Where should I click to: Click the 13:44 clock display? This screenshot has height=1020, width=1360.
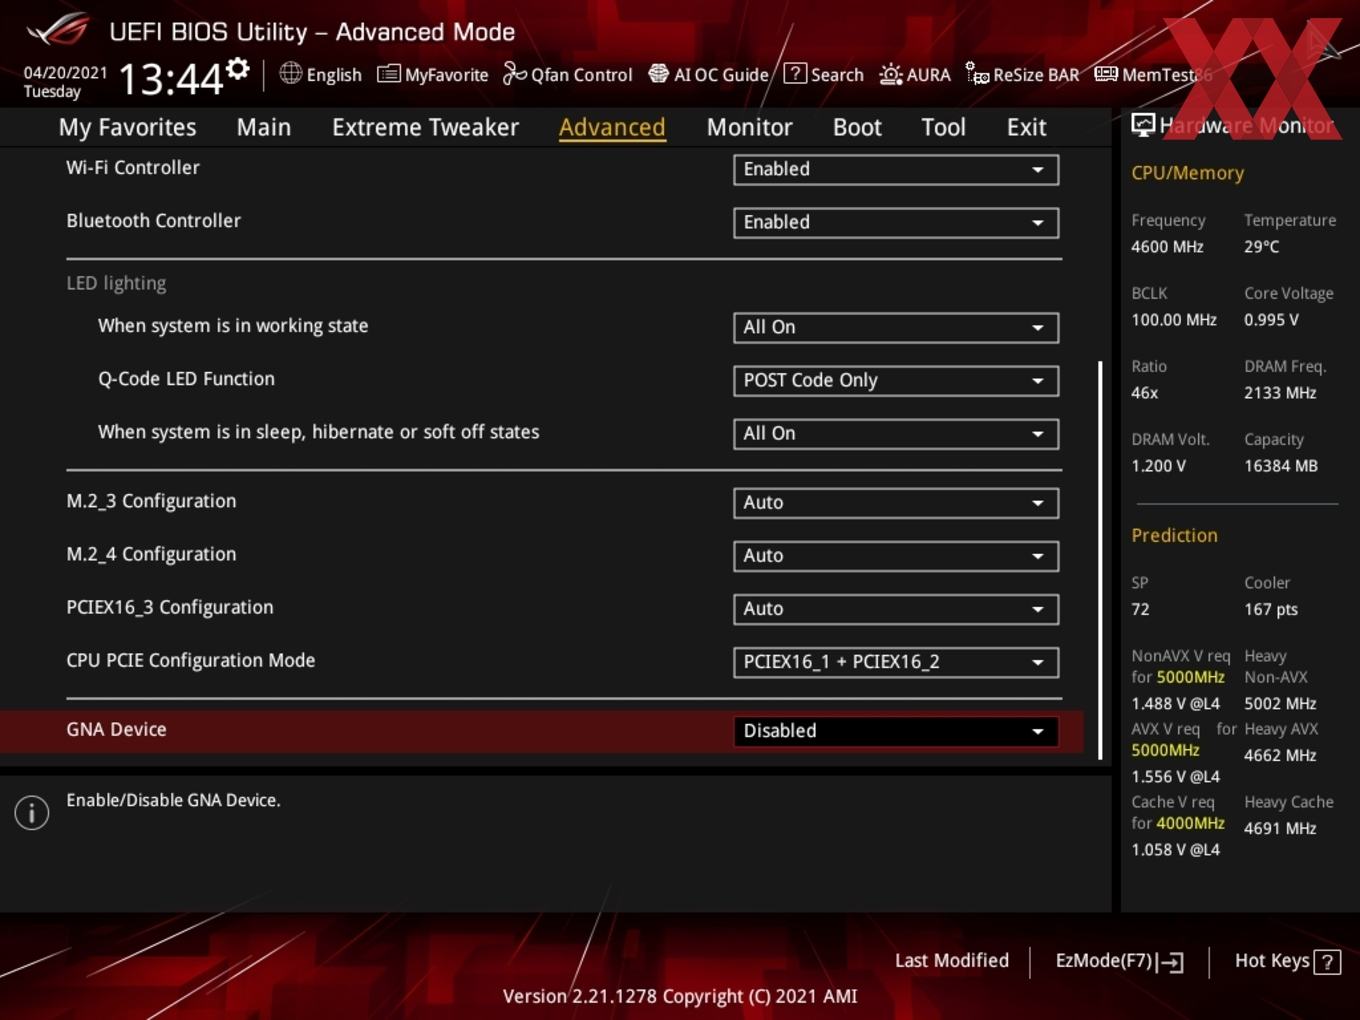(x=171, y=78)
